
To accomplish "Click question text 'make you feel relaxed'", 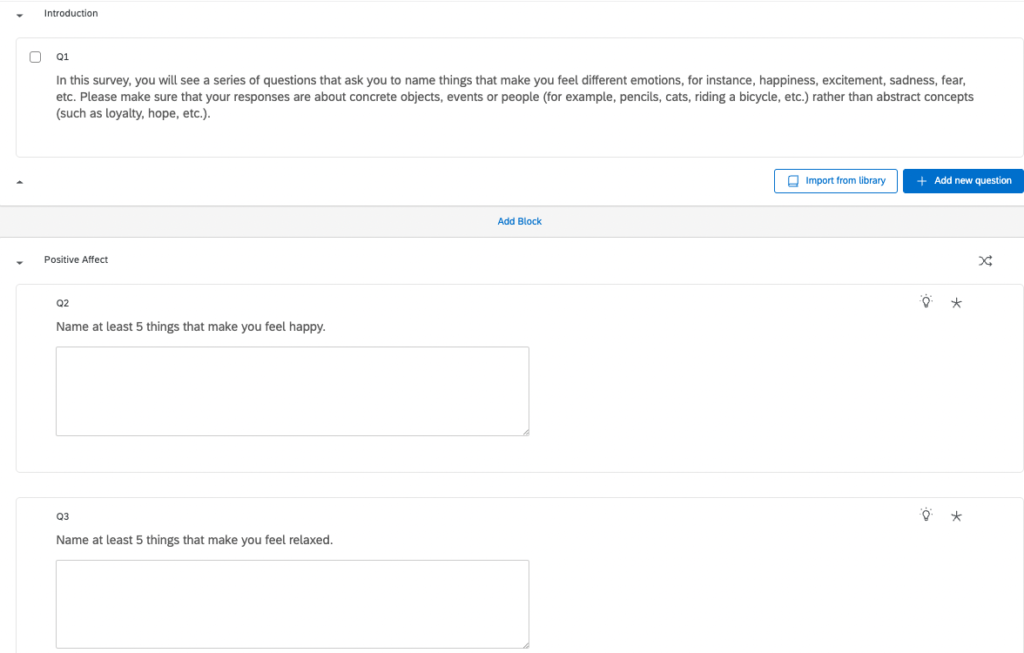I will 269,540.
